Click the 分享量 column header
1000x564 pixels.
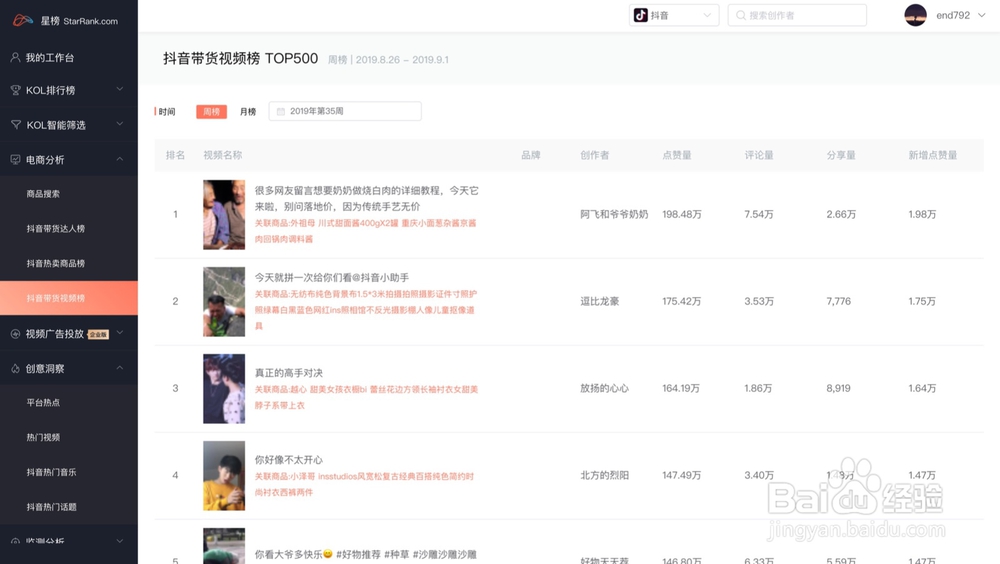841,155
